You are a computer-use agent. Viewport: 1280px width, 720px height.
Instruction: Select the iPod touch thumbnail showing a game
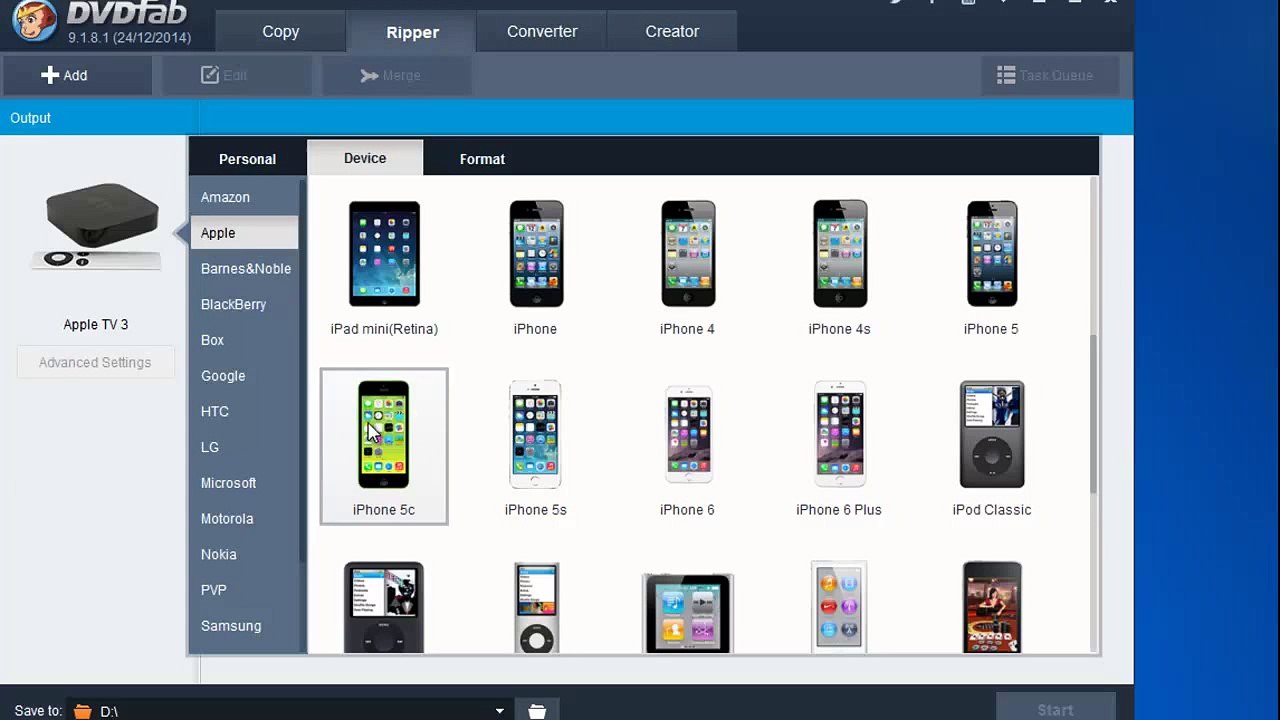992,607
